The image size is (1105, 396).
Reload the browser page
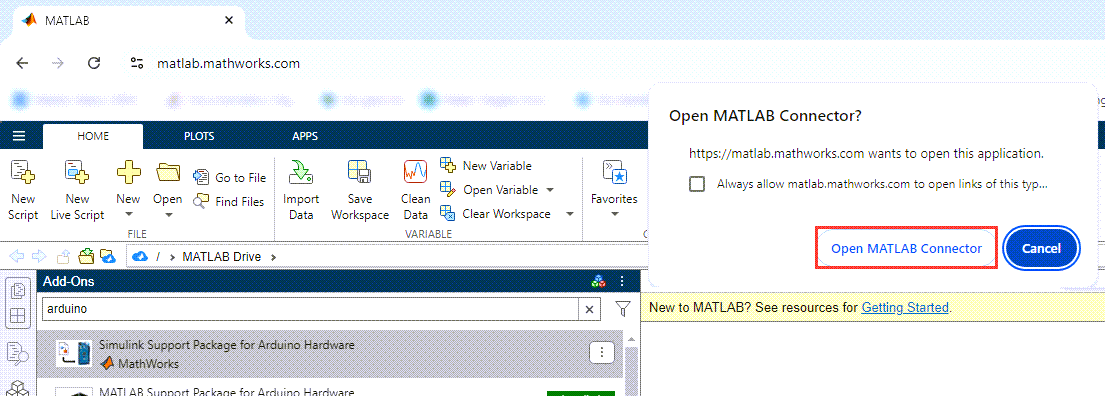coord(94,63)
